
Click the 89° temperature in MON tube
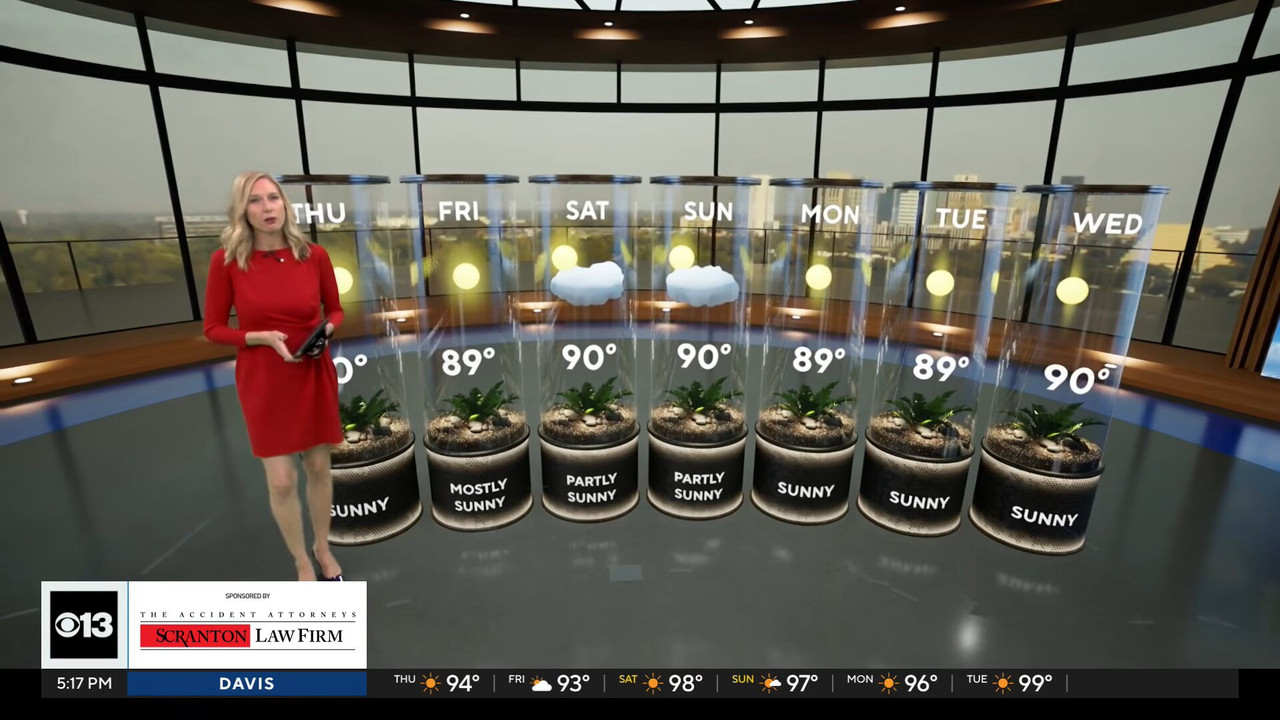pos(820,360)
